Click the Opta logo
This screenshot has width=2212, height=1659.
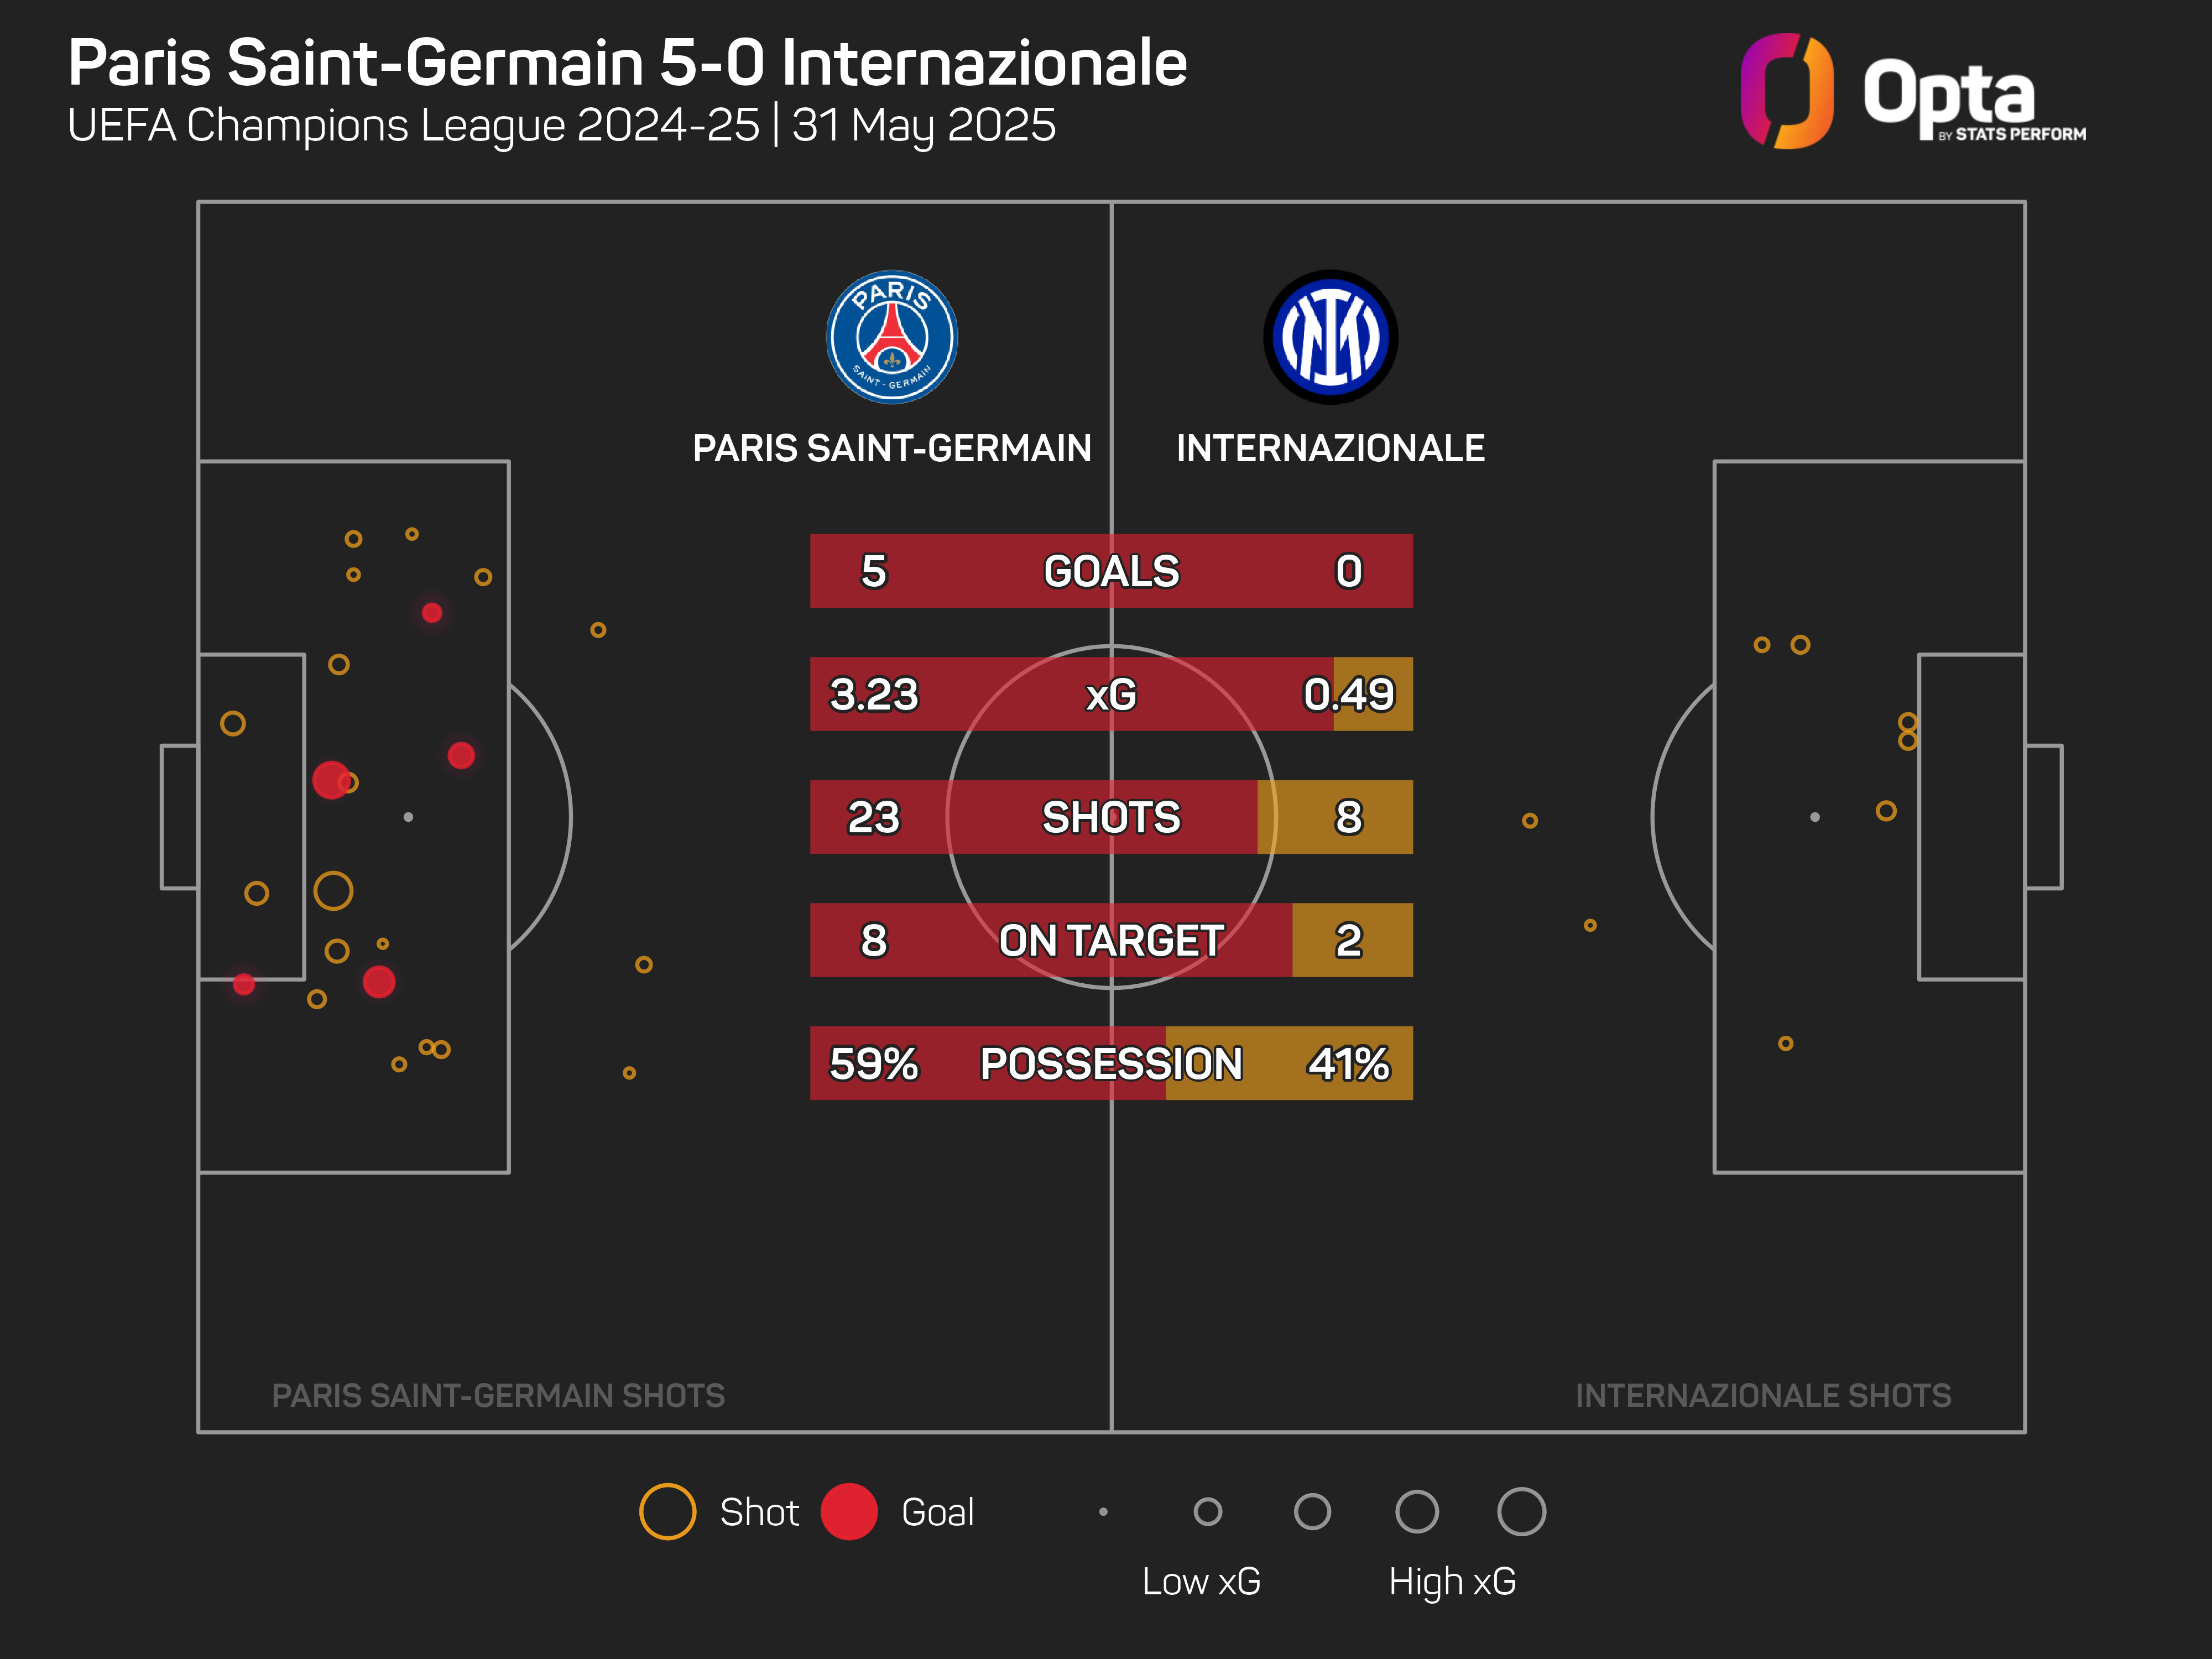(1912, 92)
